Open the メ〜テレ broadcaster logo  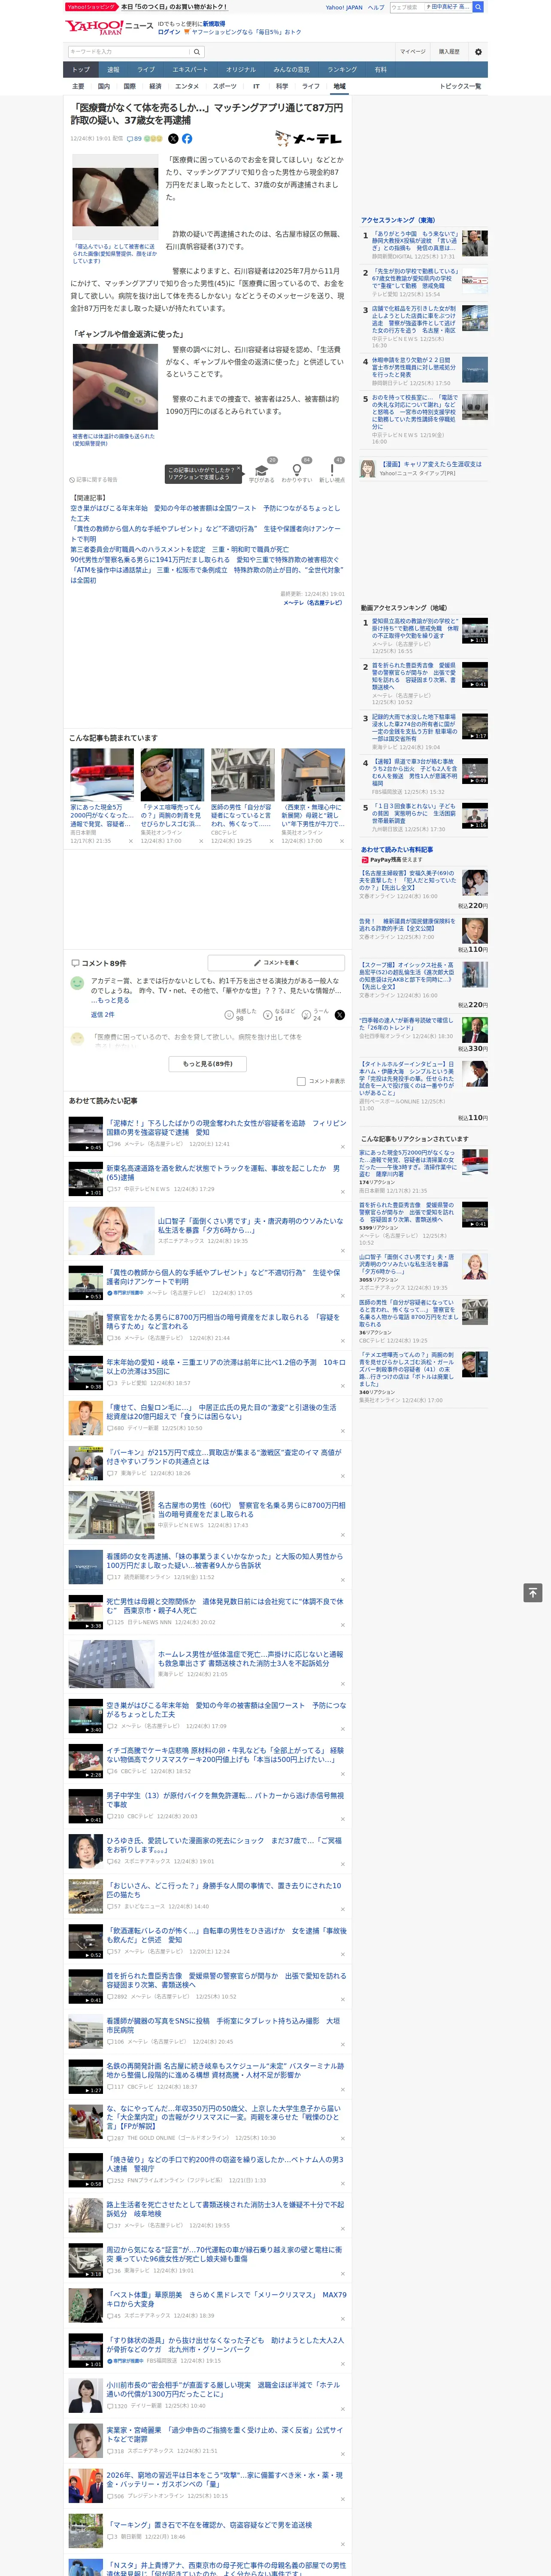click(x=309, y=139)
